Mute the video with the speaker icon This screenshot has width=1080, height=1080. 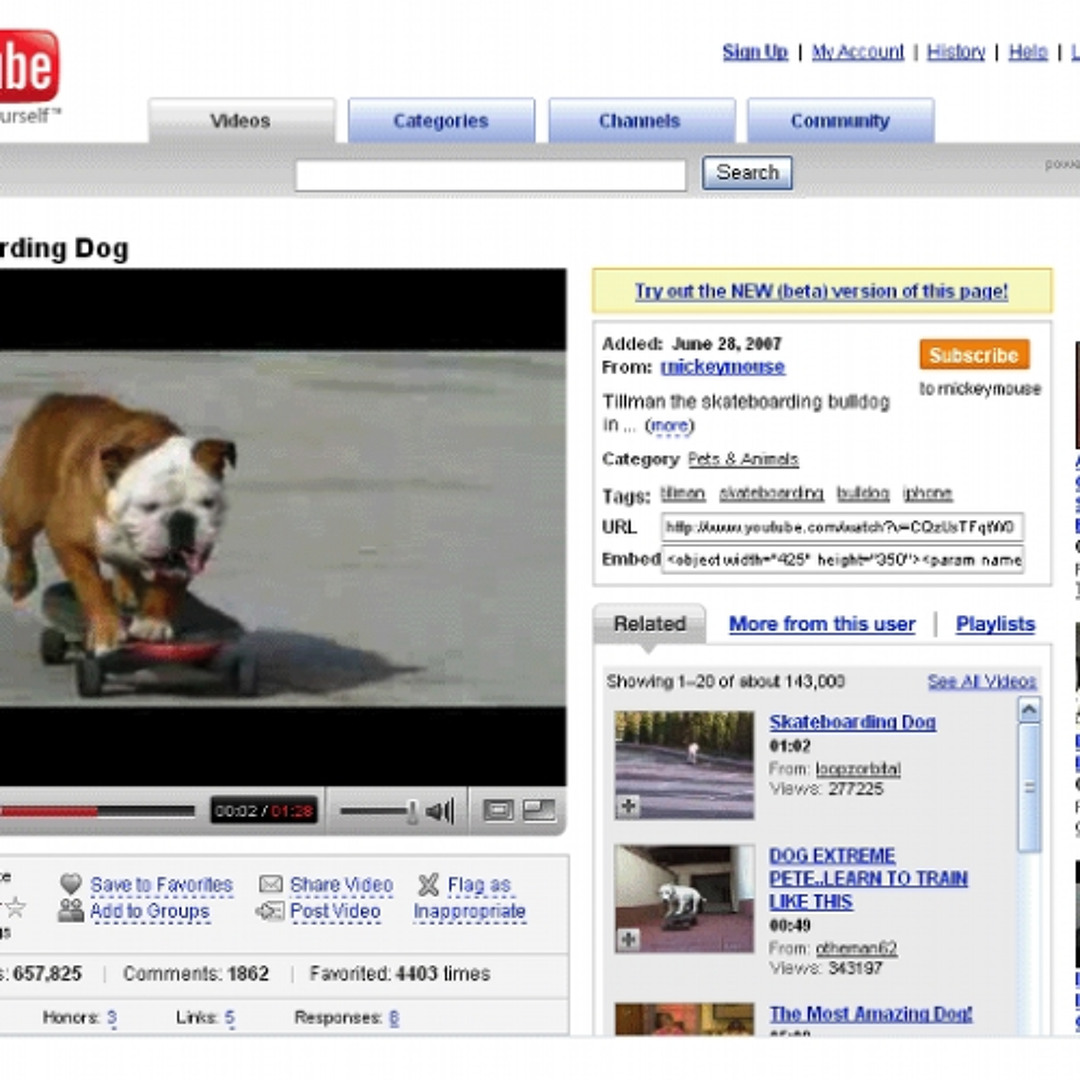coord(439,811)
